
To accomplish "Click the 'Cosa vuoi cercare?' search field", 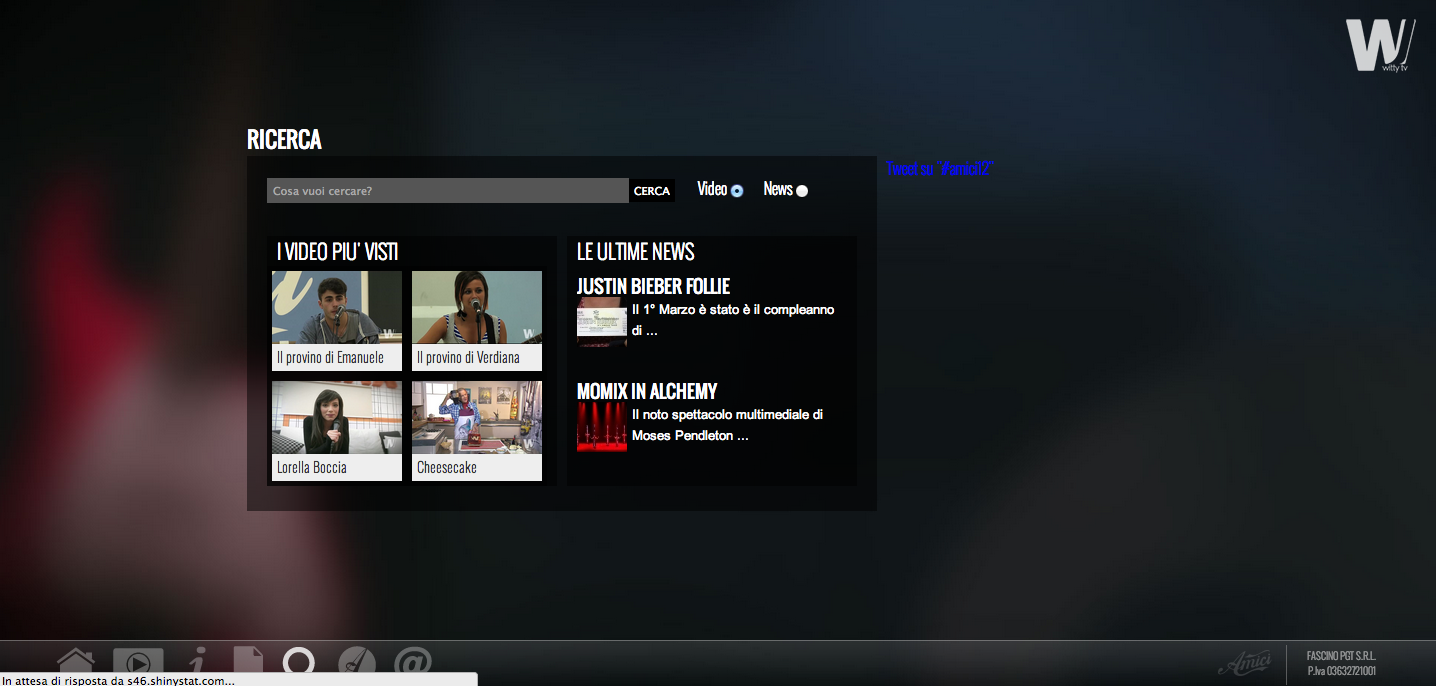I will click(x=447, y=191).
